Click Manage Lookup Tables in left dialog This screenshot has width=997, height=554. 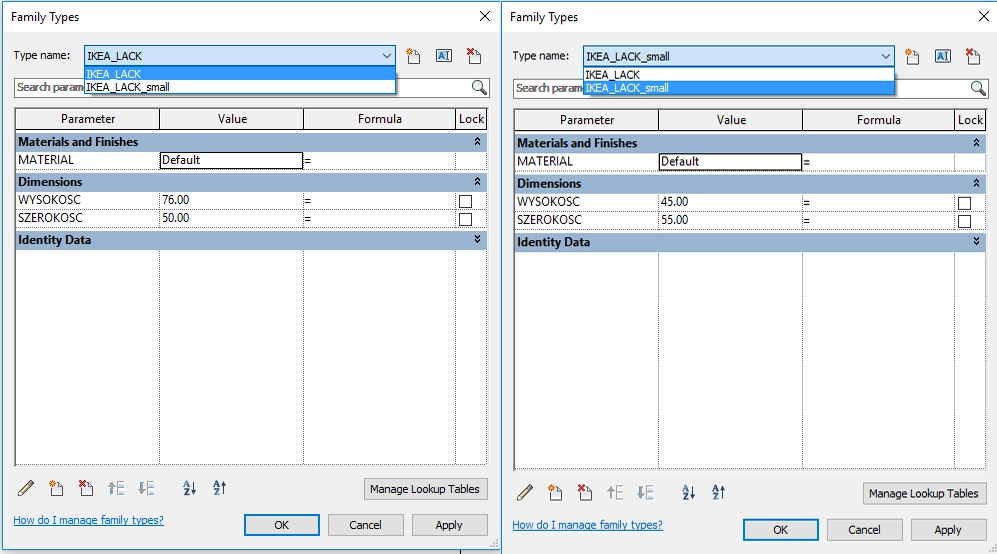click(x=425, y=489)
